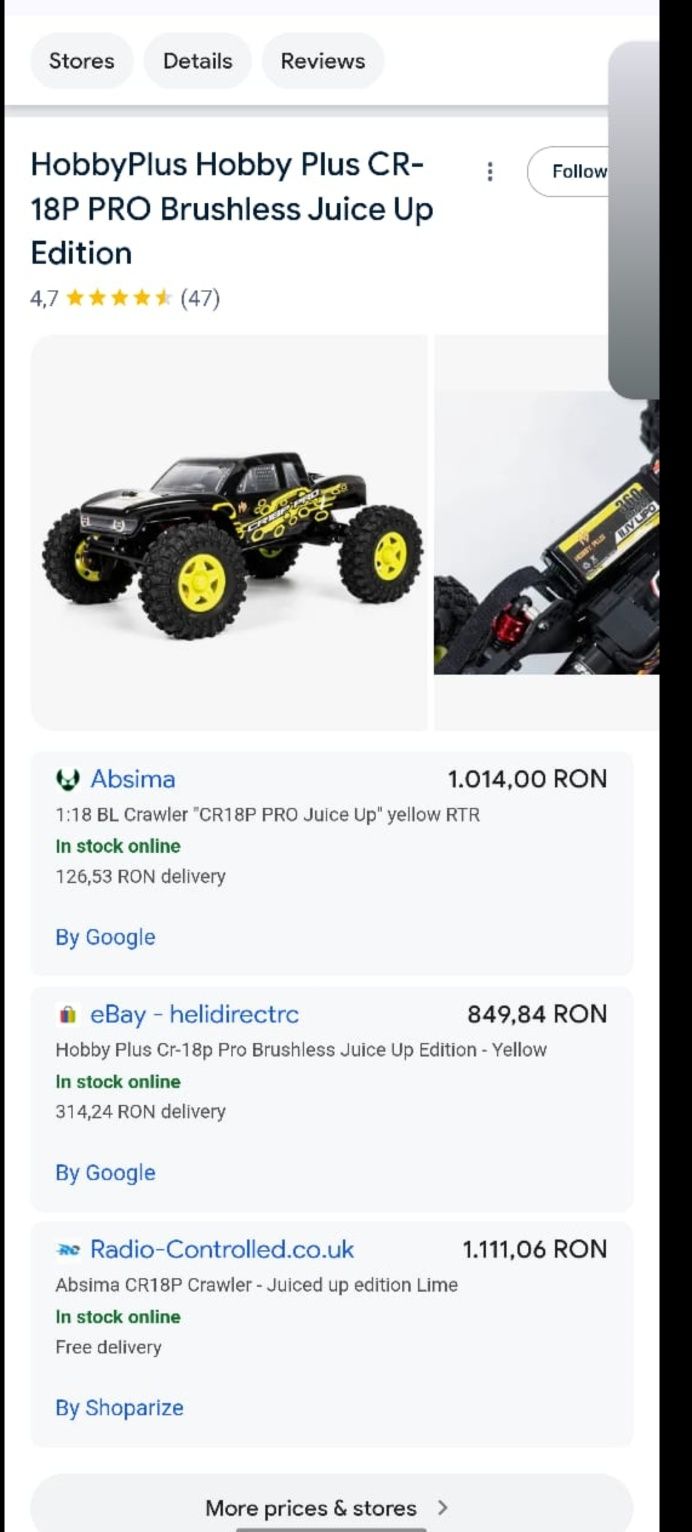The width and height of the screenshot is (692, 1532).
Task: Switch to the Reviews tab
Action: click(x=323, y=61)
